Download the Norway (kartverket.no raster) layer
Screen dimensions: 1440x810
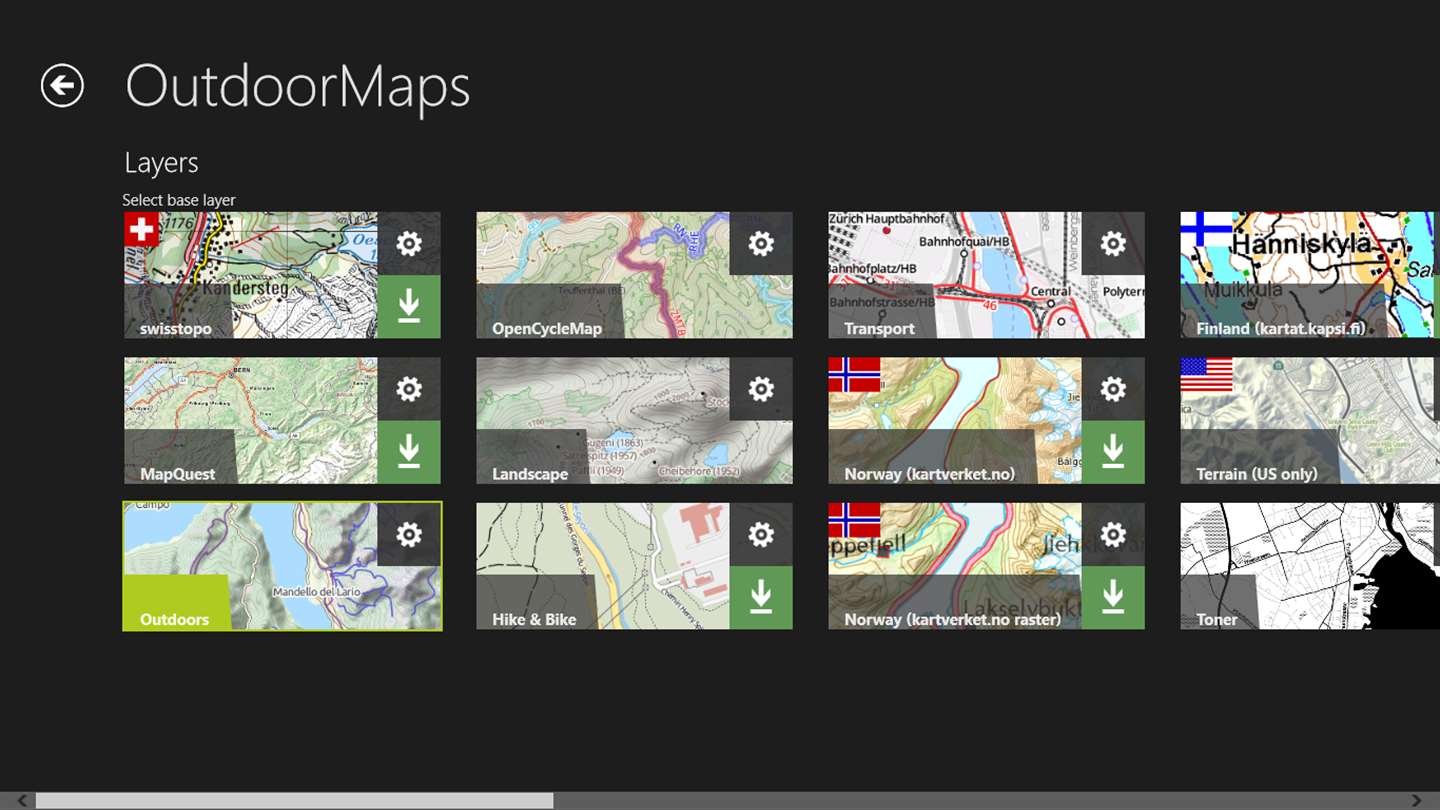coord(1113,598)
